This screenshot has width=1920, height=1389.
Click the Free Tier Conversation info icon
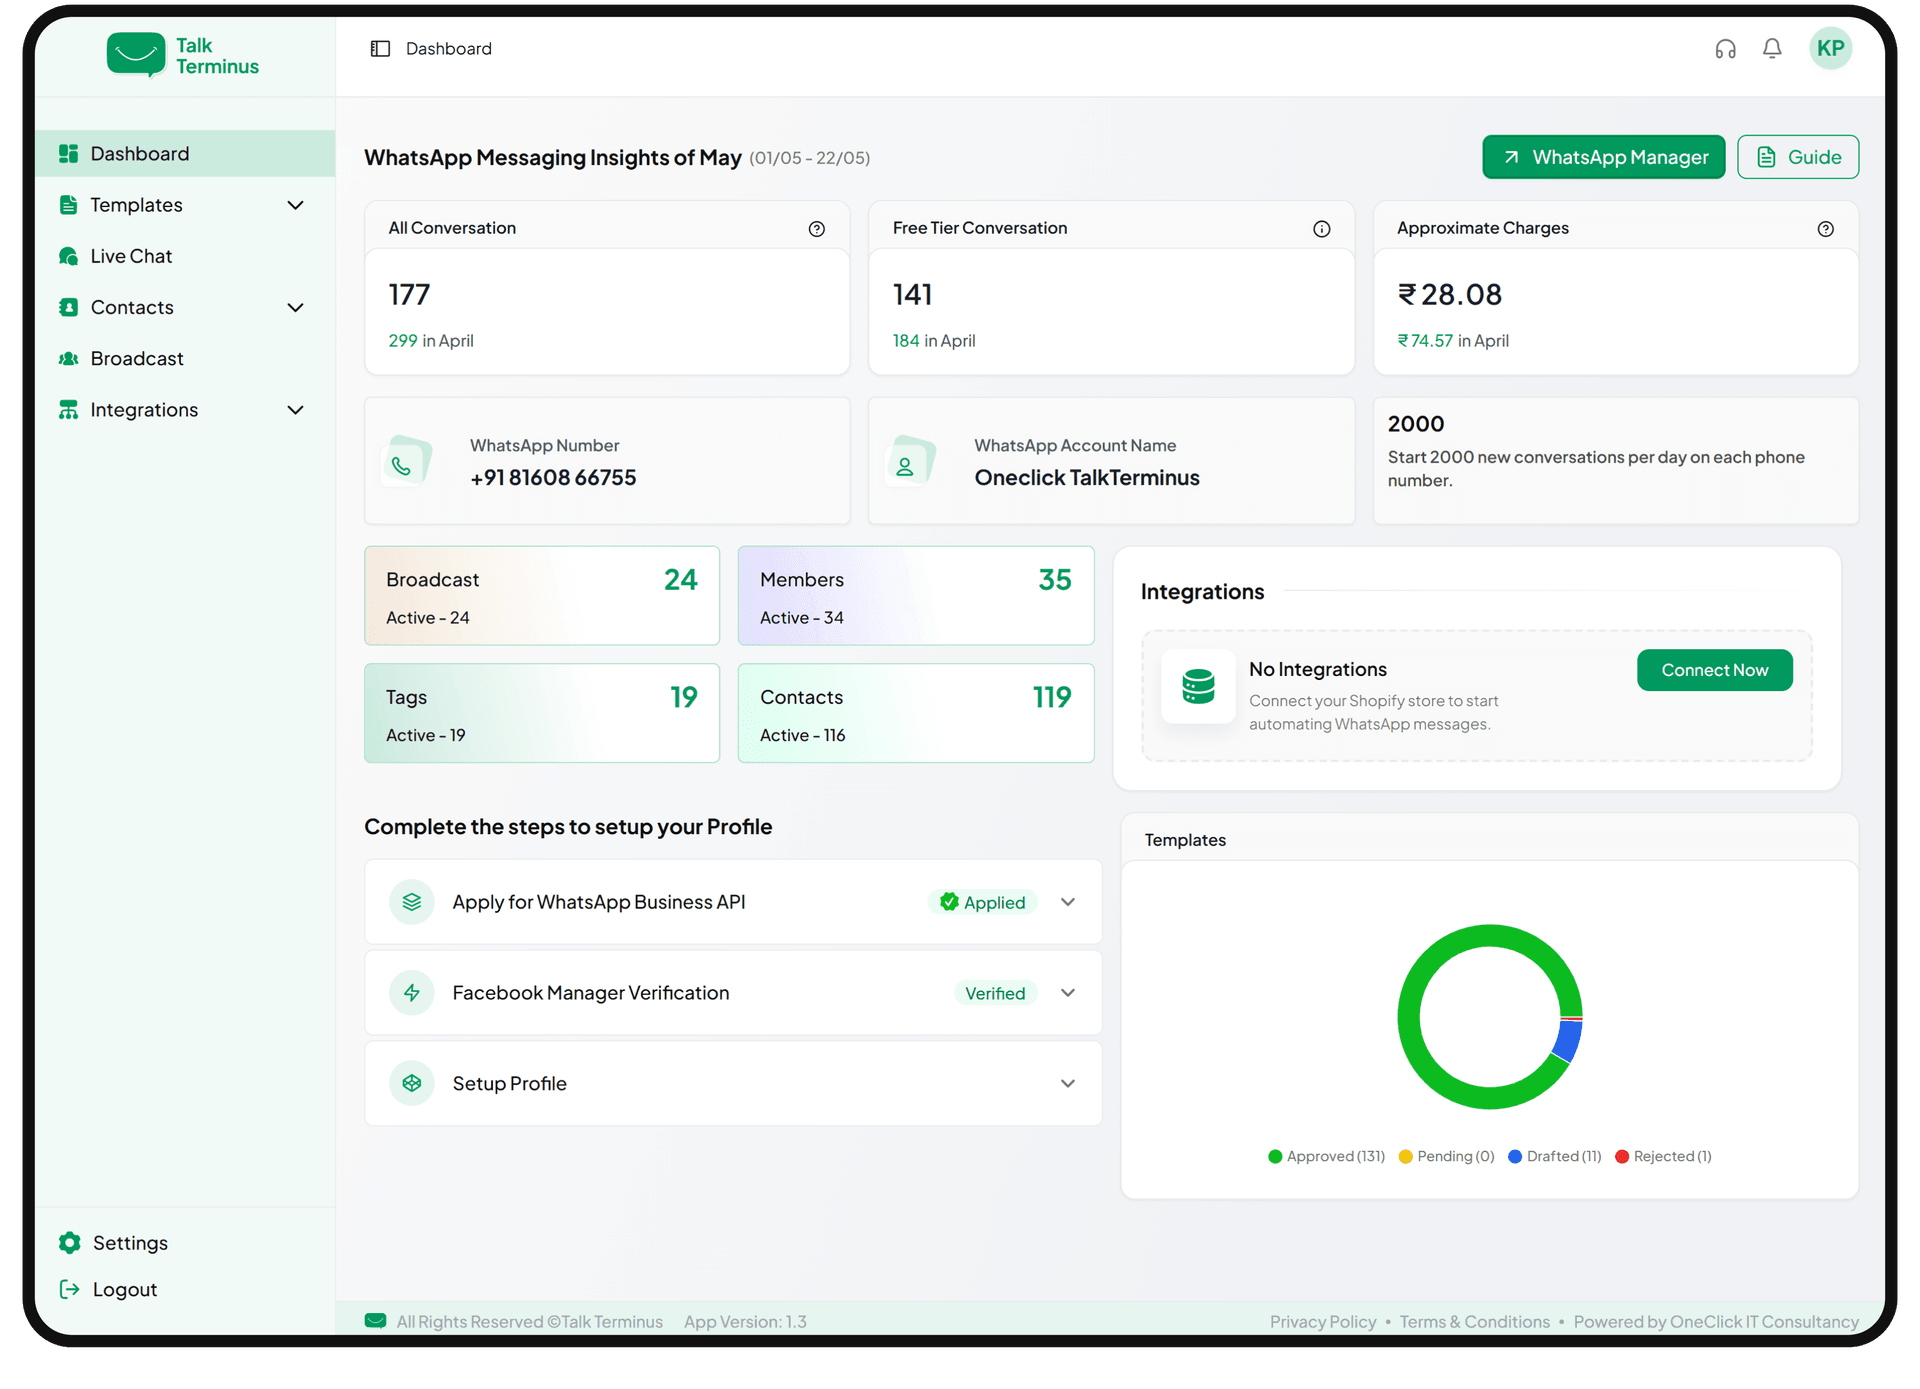(x=1321, y=229)
